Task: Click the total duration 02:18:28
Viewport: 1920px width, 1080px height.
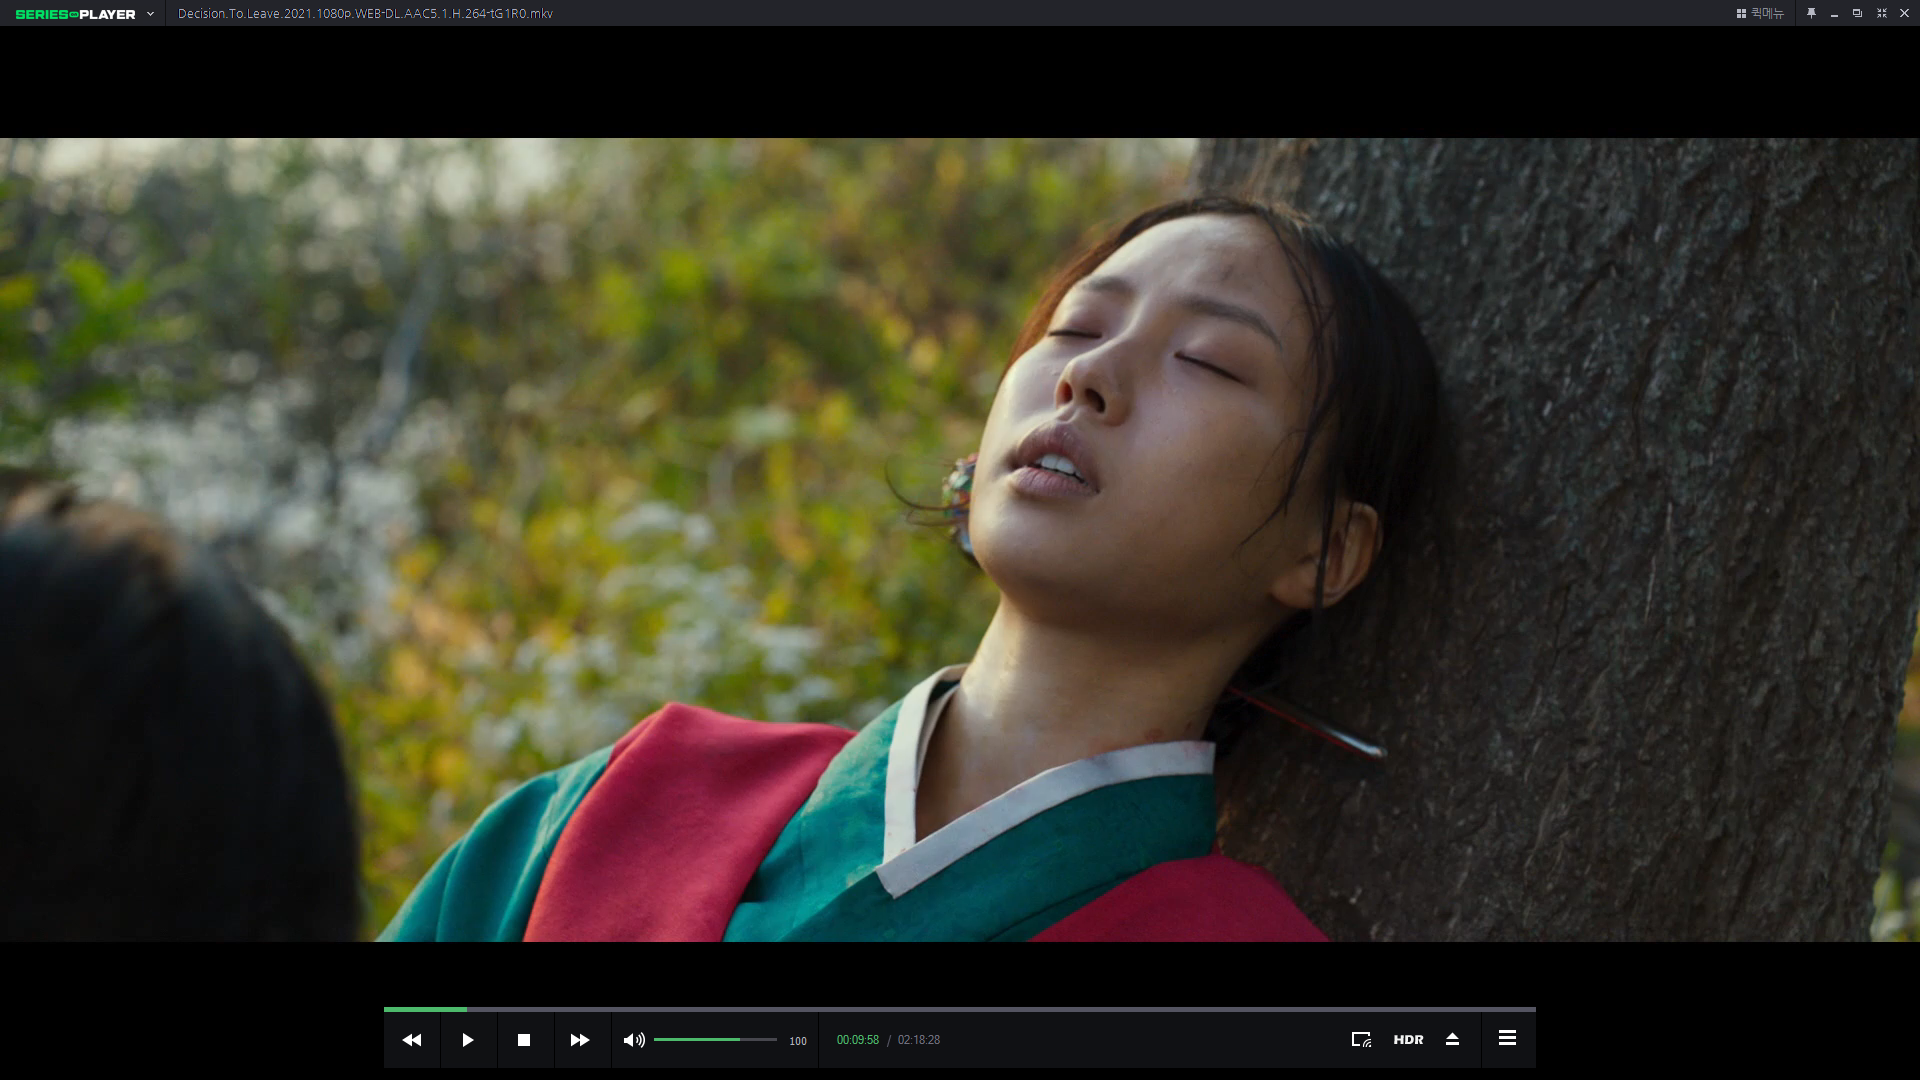Action: click(919, 1040)
